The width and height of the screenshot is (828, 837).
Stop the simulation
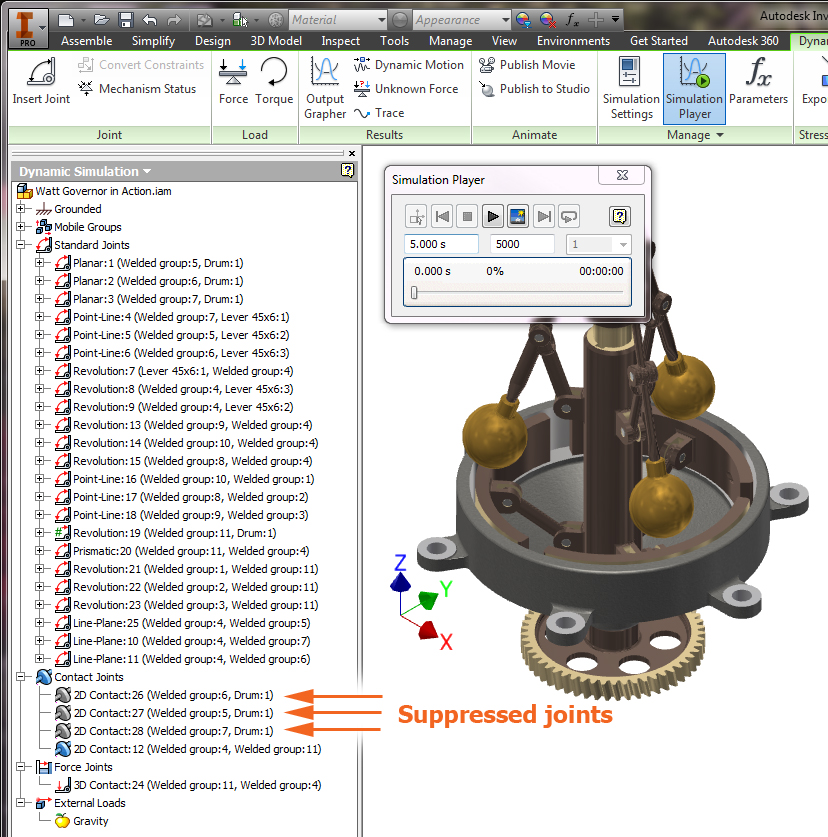point(467,216)
